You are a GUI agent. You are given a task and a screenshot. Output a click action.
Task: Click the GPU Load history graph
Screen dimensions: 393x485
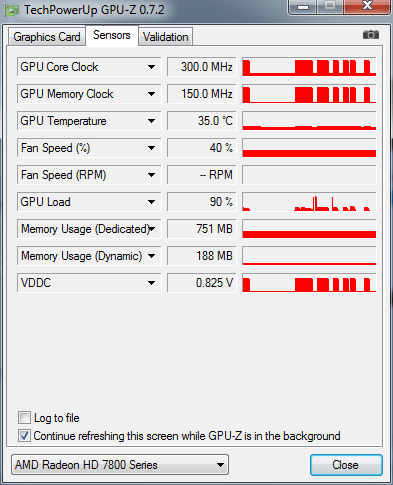pos(309,202)
